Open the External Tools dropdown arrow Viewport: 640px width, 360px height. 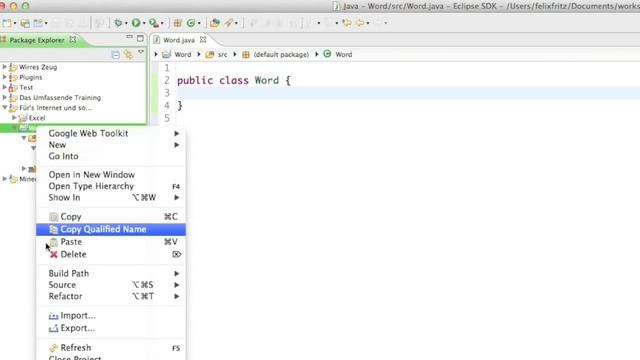pyautogui.click(x=162, y=23)
